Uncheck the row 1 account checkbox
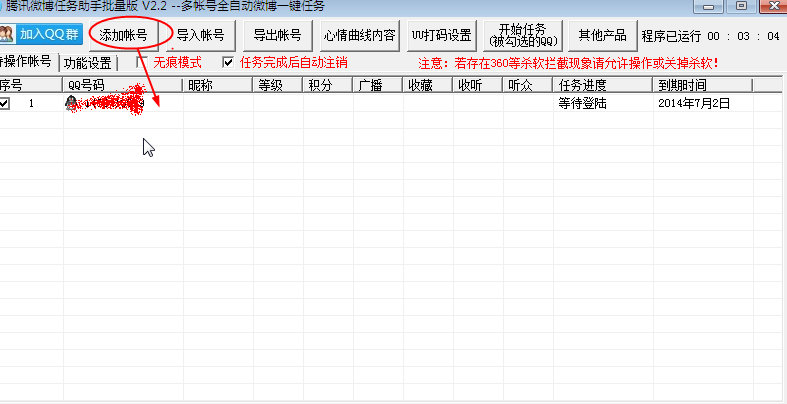This screenshot has width=787, height=404. click(5, 103)
